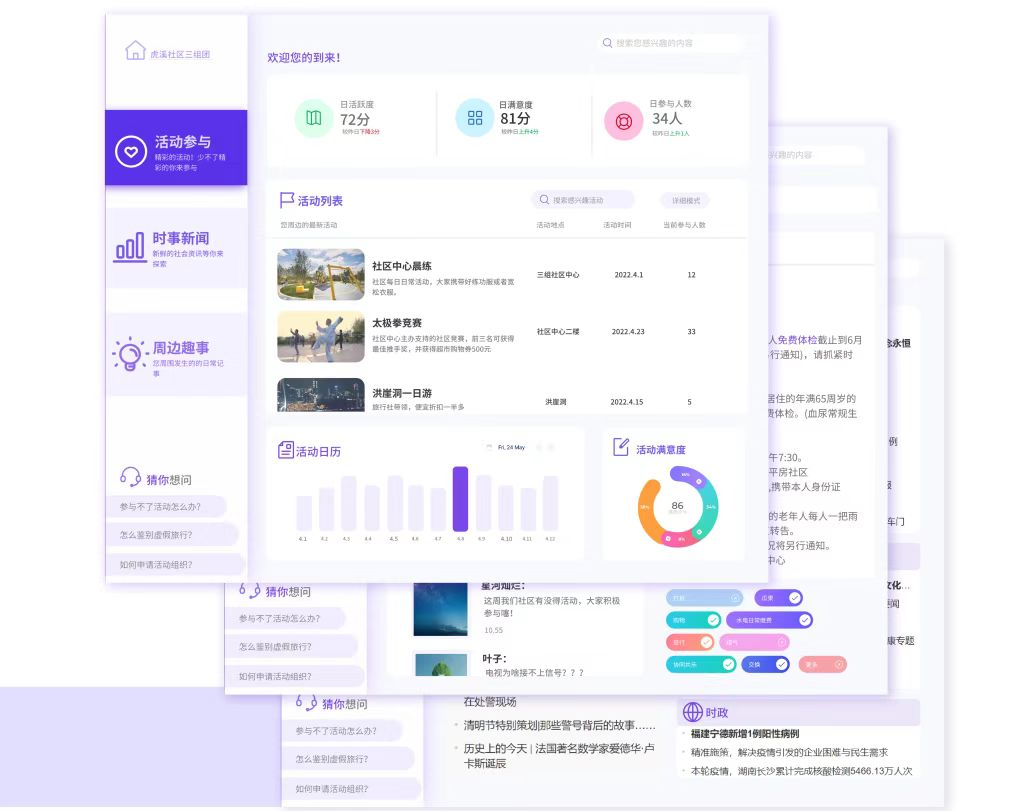This screenshot has width=1031, height=811.
Task: Click the magnifier icon in 搜索感兴趣活动 field
Action: coord(544,199)
